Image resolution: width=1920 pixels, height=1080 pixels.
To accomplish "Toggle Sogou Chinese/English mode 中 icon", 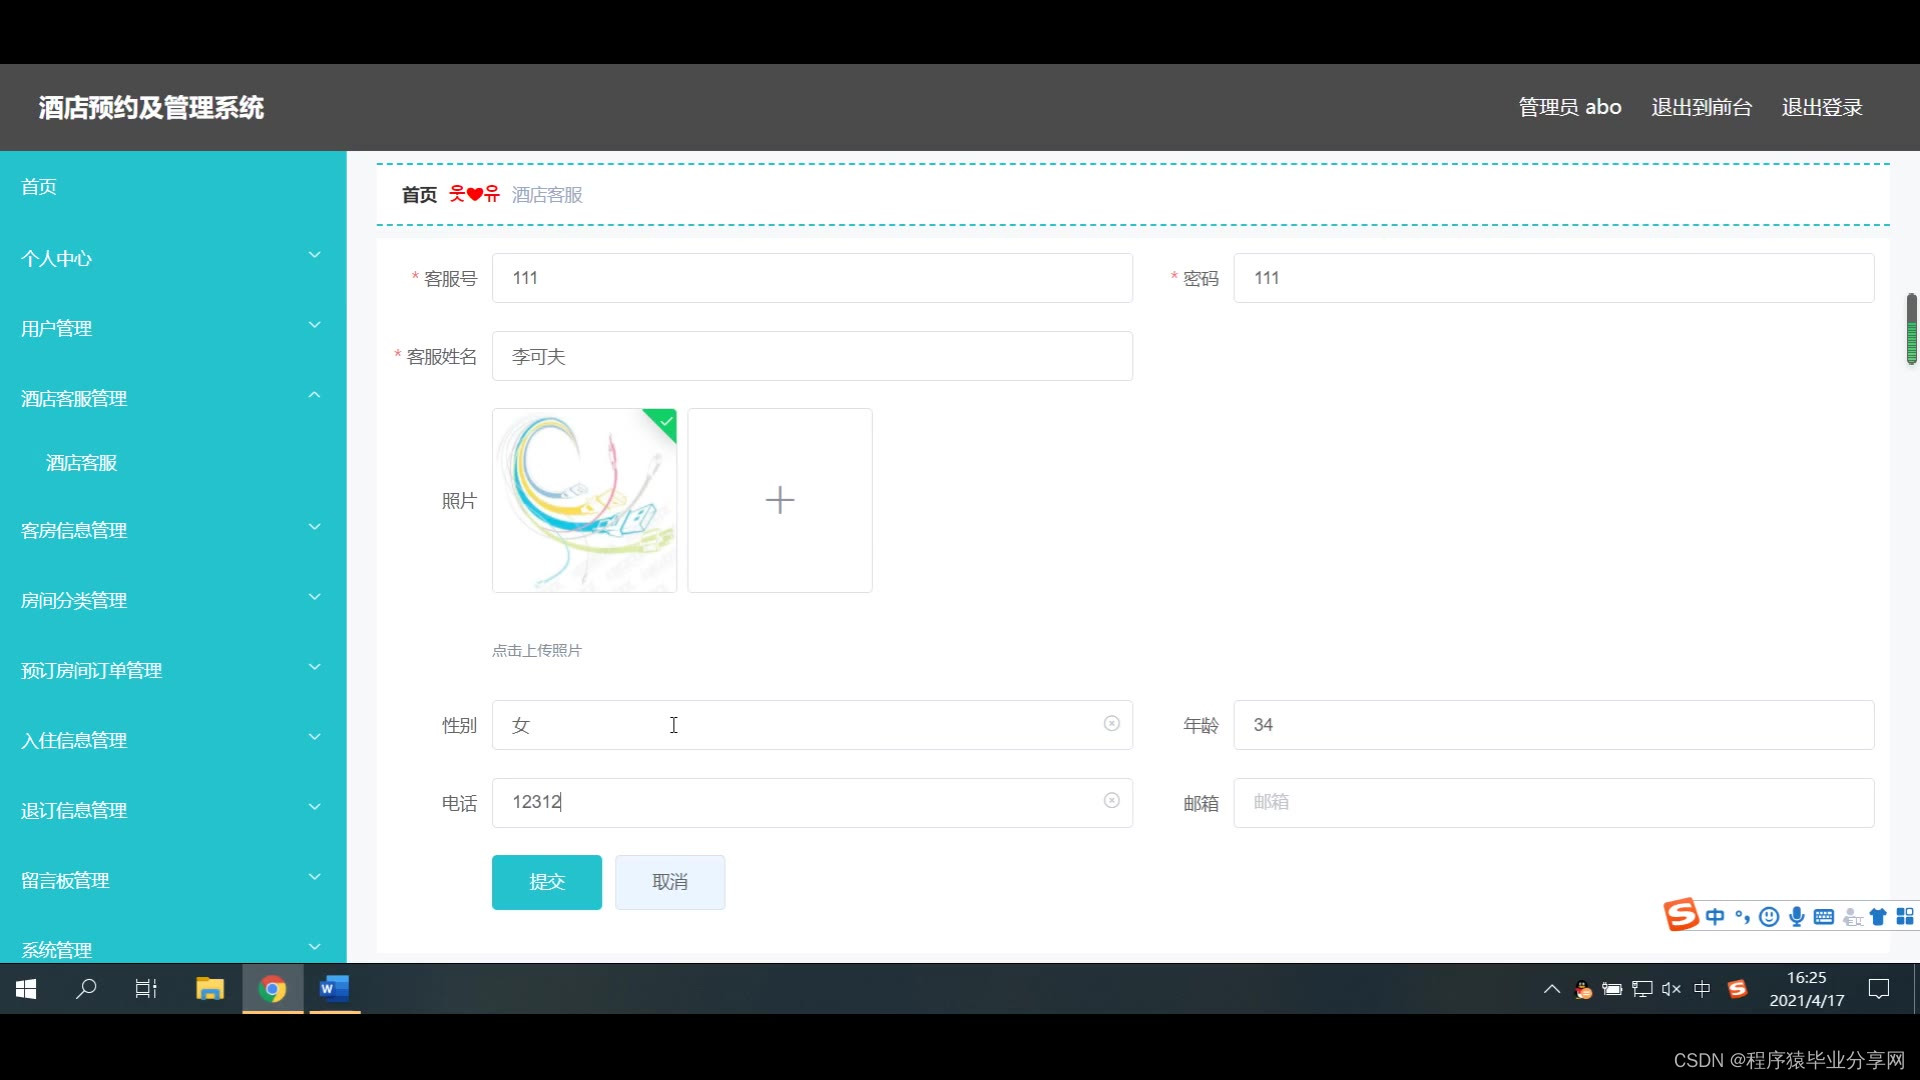I will (1715, 917).
